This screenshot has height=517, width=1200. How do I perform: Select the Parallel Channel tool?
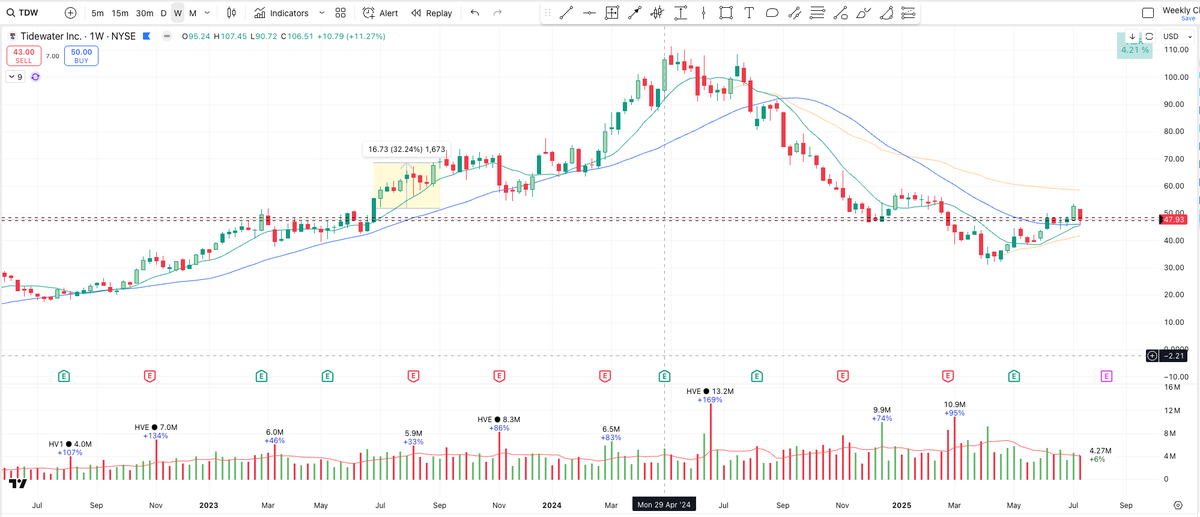point(795,13)
